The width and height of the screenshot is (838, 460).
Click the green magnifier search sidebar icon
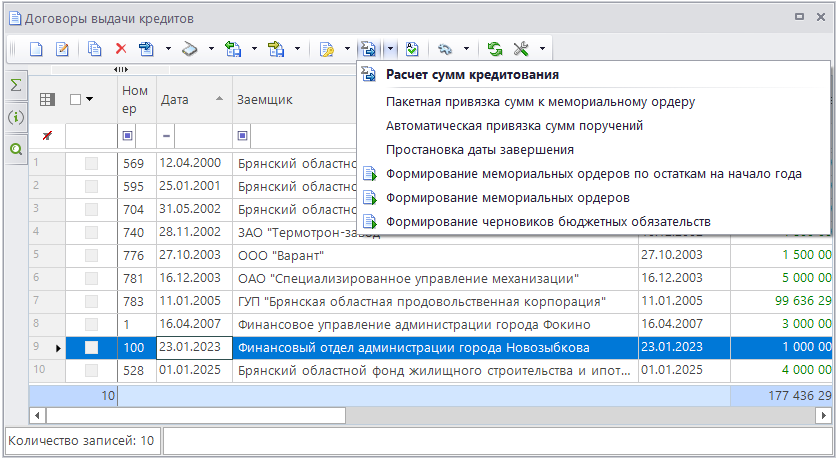point(16,148)
